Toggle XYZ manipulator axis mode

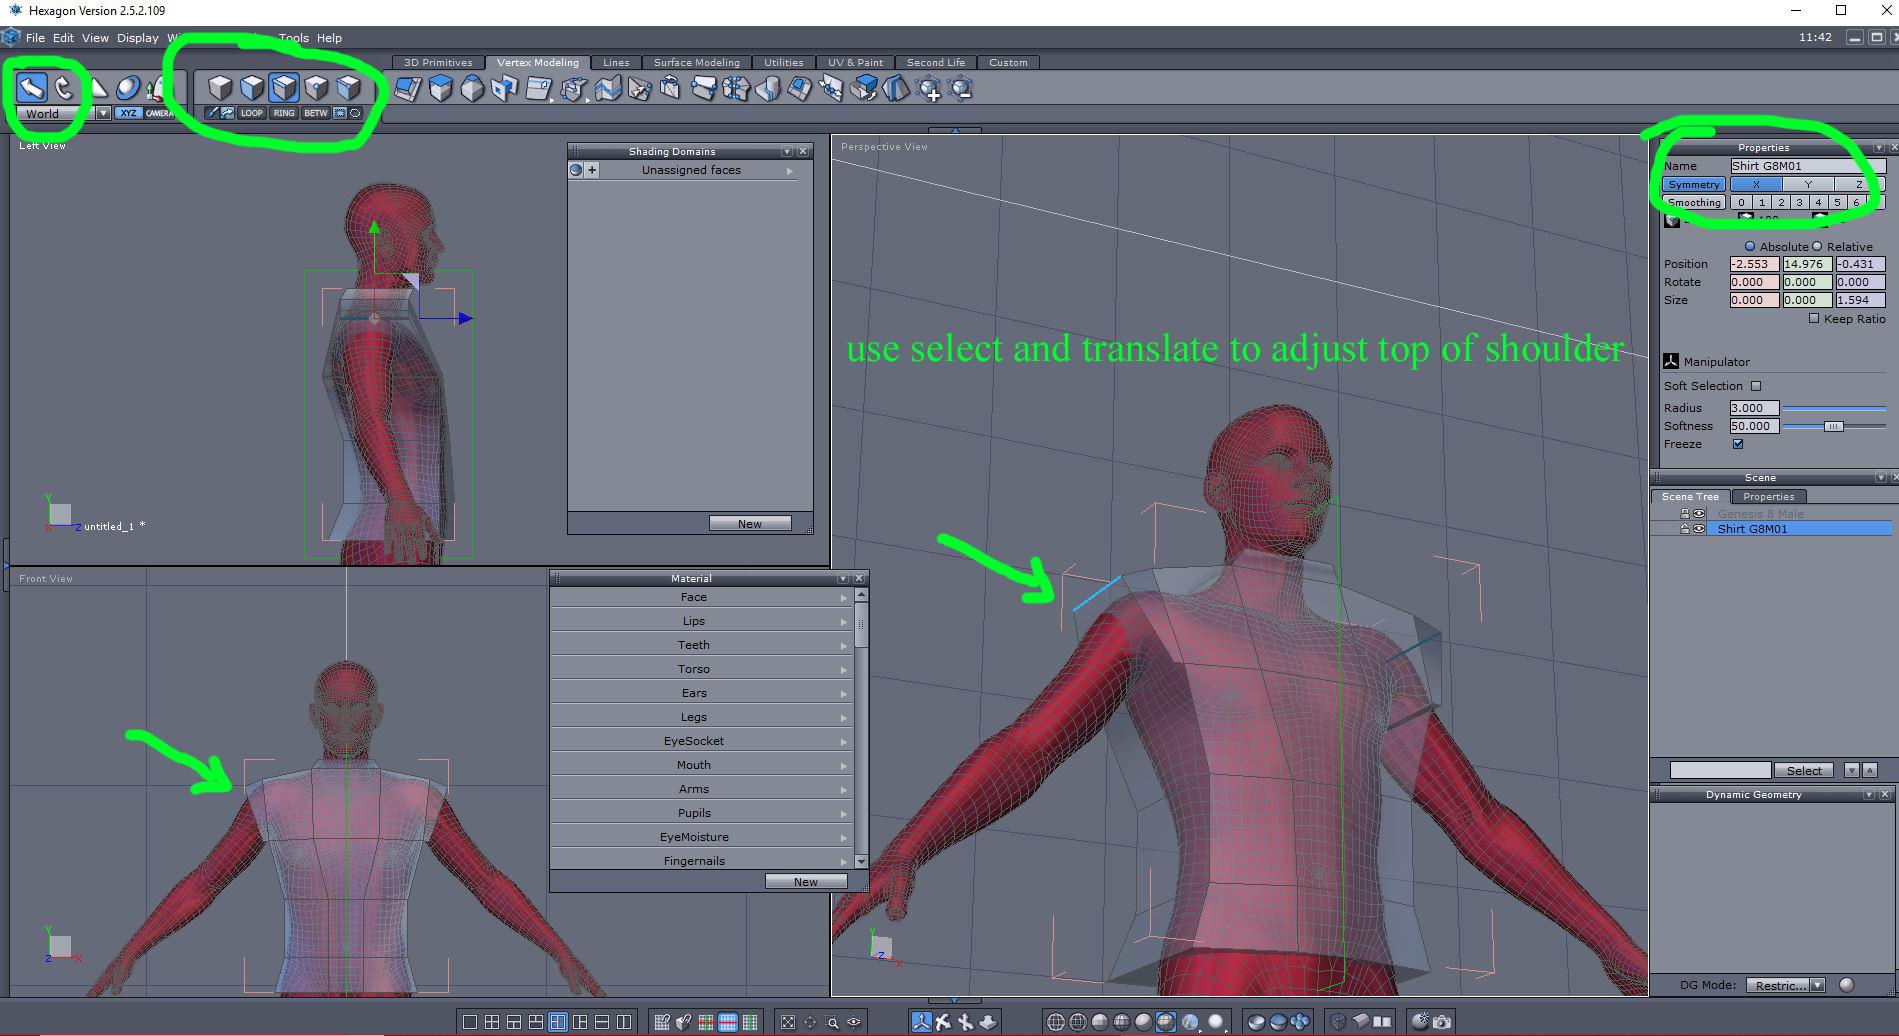[x=128, y=113]
